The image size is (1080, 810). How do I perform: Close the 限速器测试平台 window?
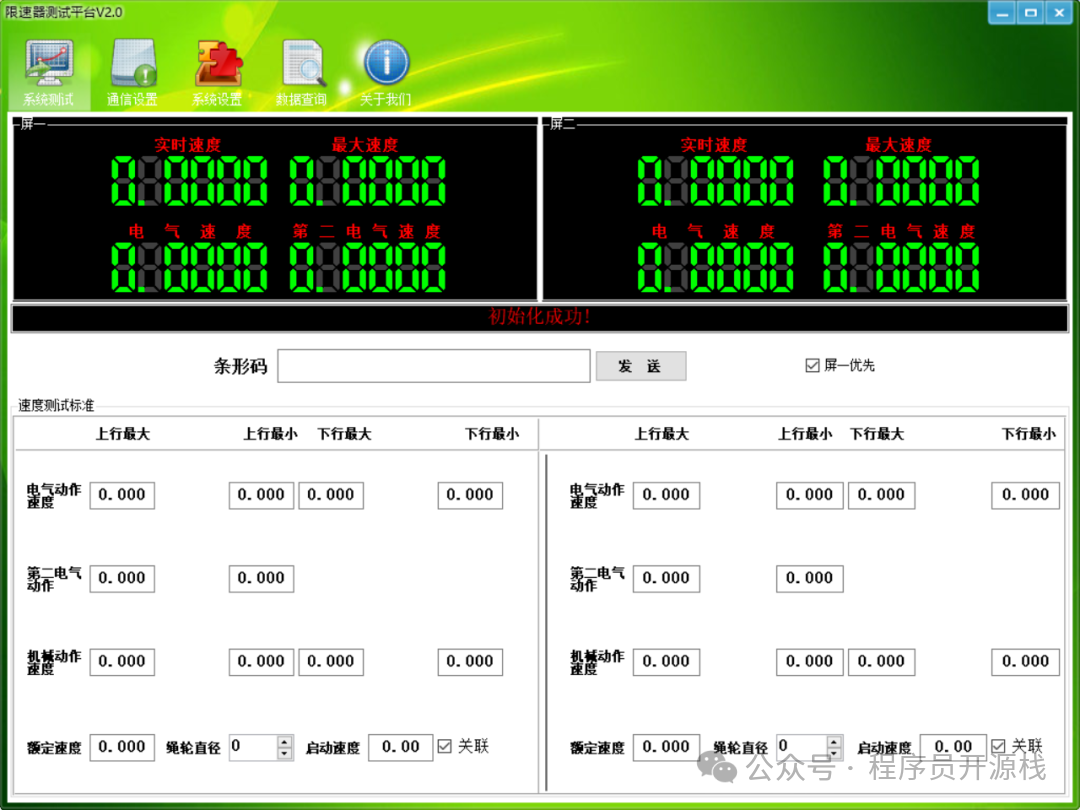(1058, 12)
